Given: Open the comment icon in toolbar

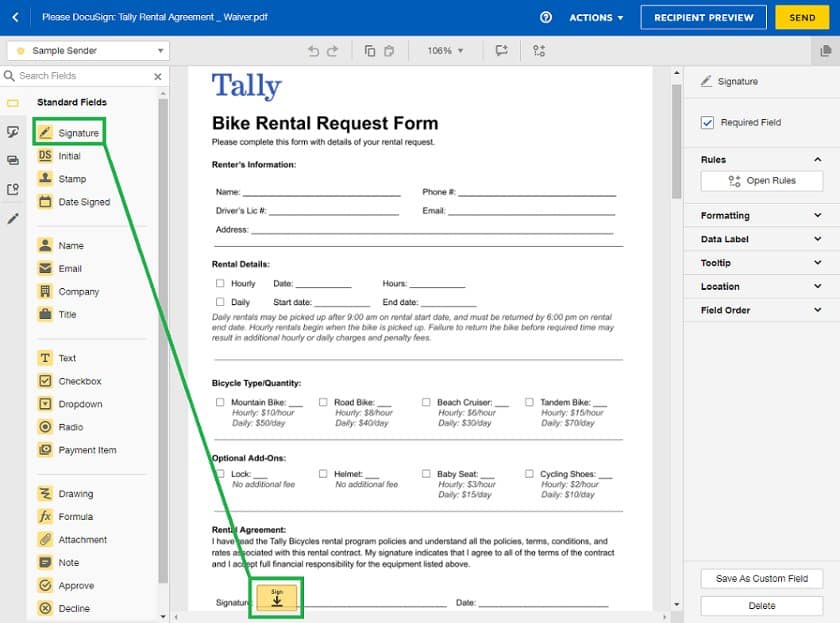Looking at the screenshot, I should 501,51.
